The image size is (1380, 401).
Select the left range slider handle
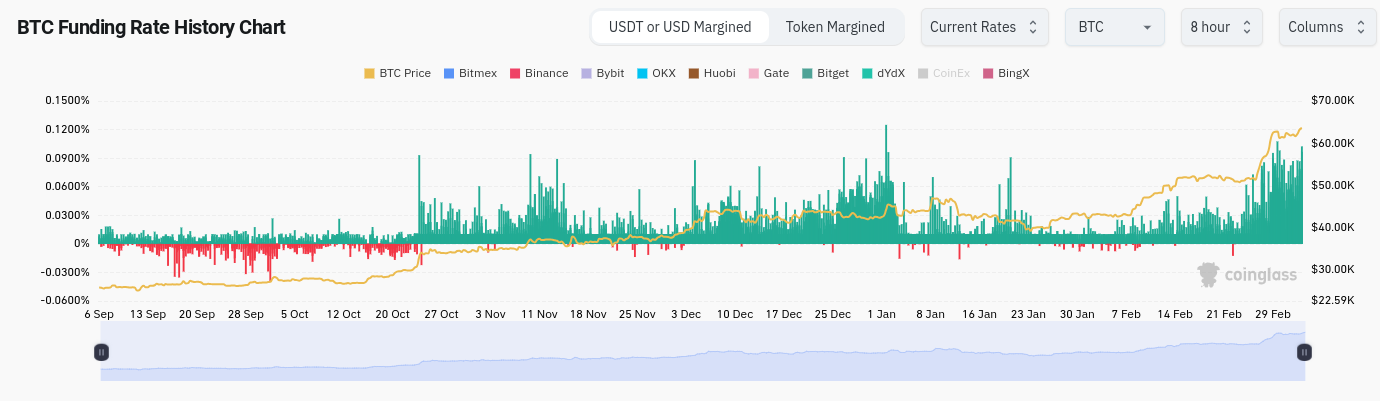101,352
